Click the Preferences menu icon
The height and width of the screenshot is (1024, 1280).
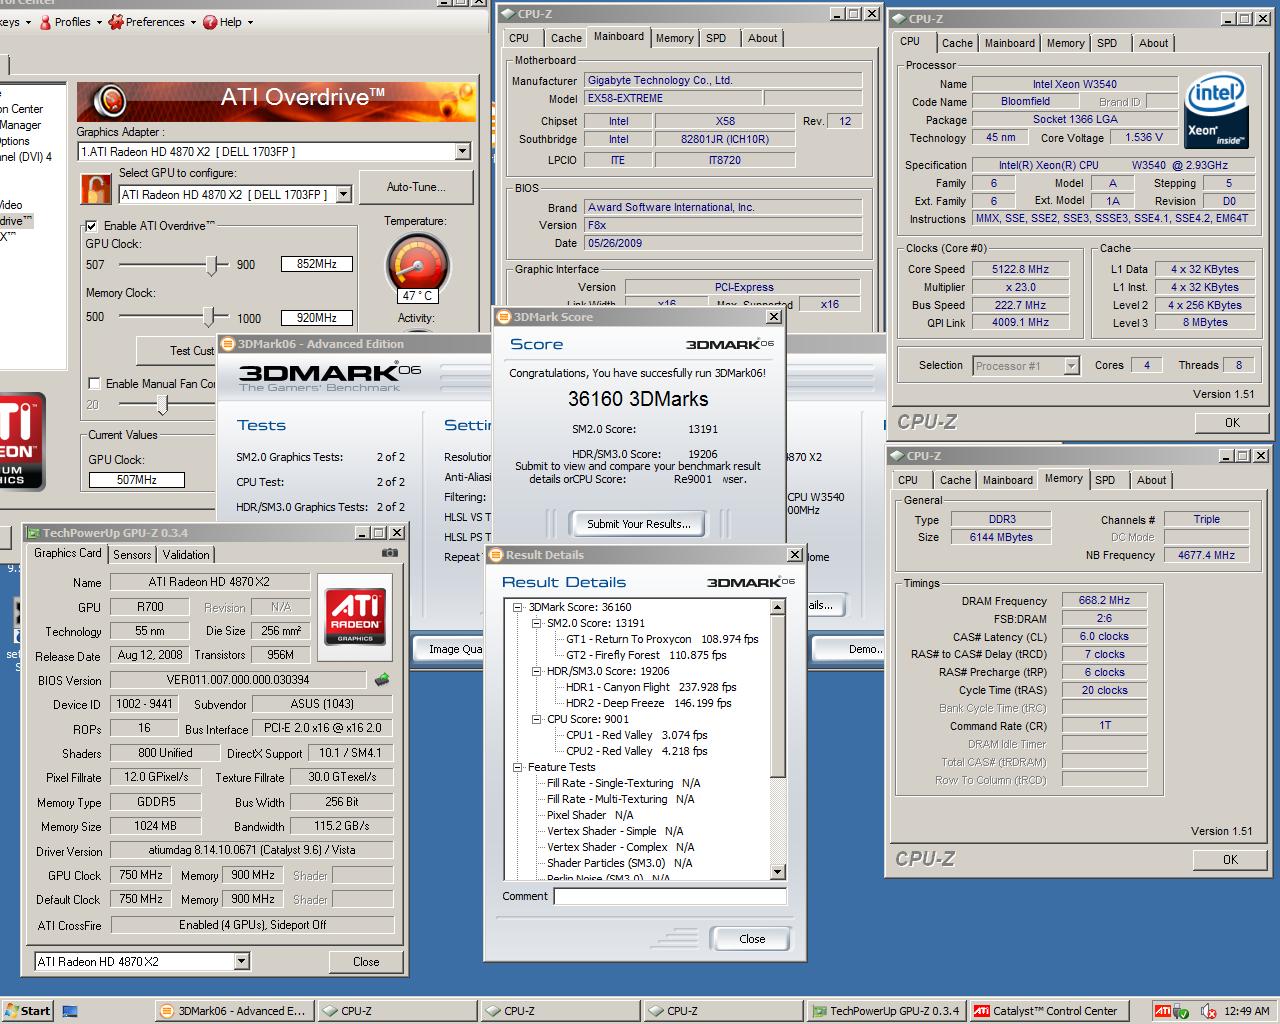[116, 22]
